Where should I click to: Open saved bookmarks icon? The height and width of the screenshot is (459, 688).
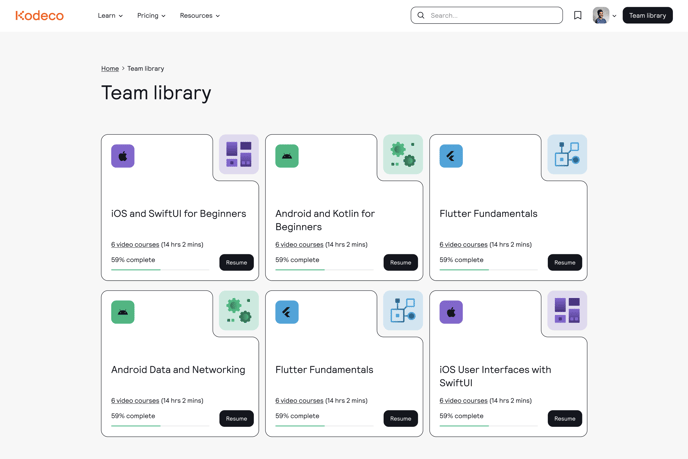point(578,15)
